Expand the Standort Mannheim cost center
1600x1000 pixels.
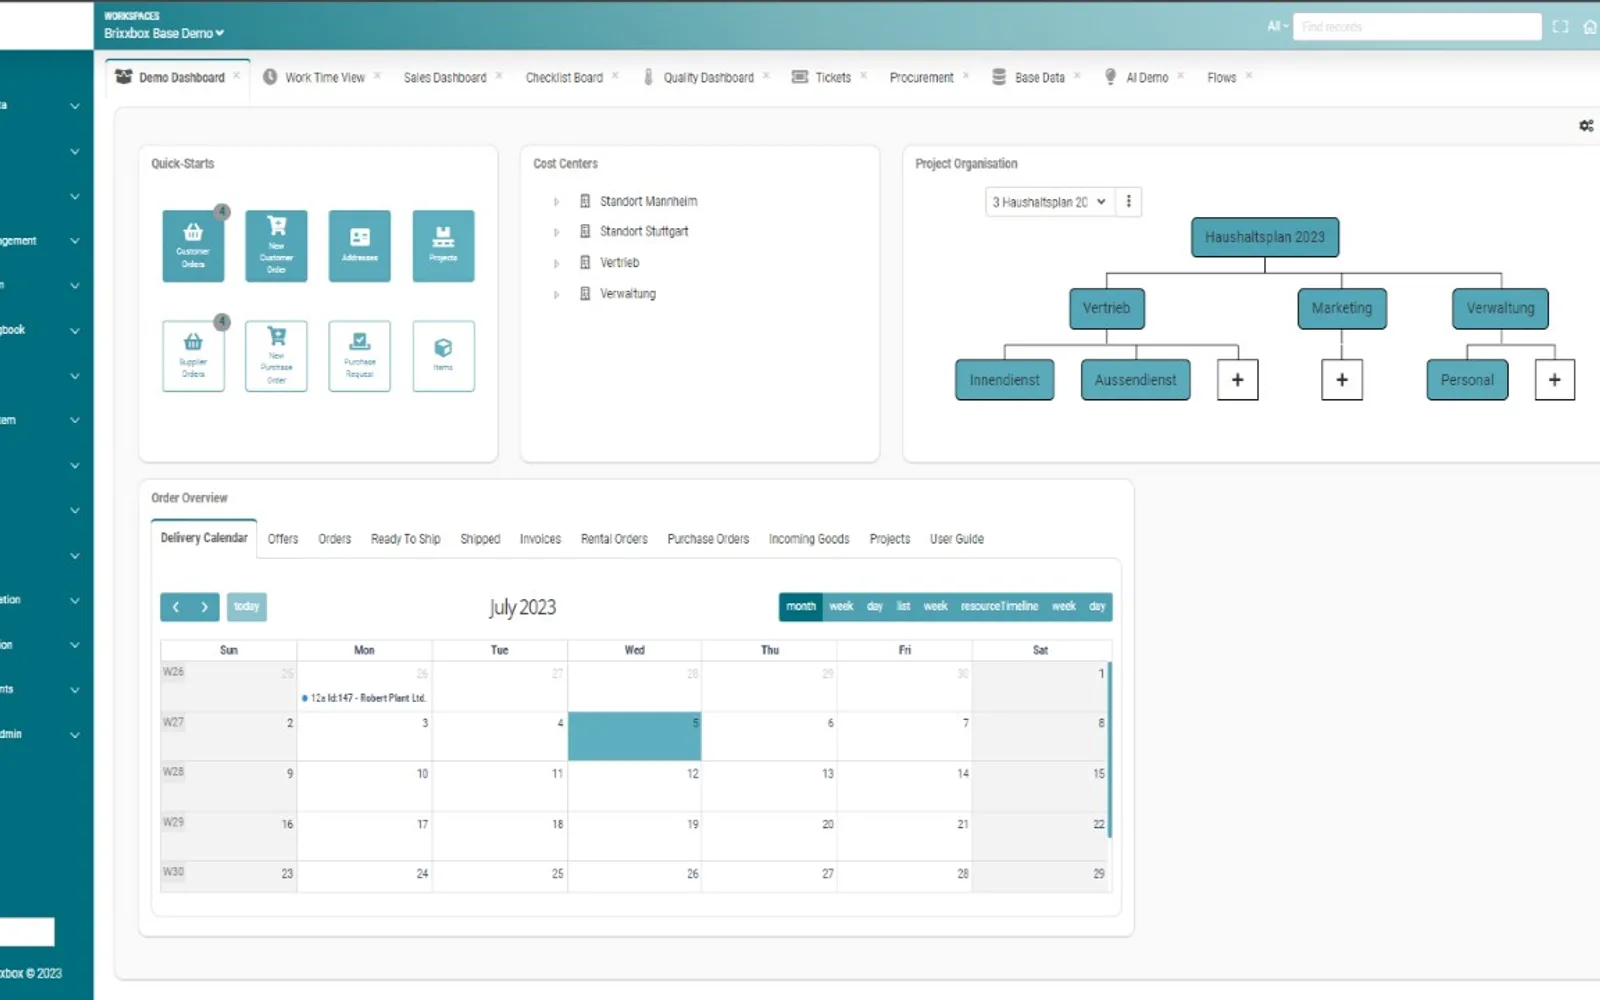pos(556,202)
